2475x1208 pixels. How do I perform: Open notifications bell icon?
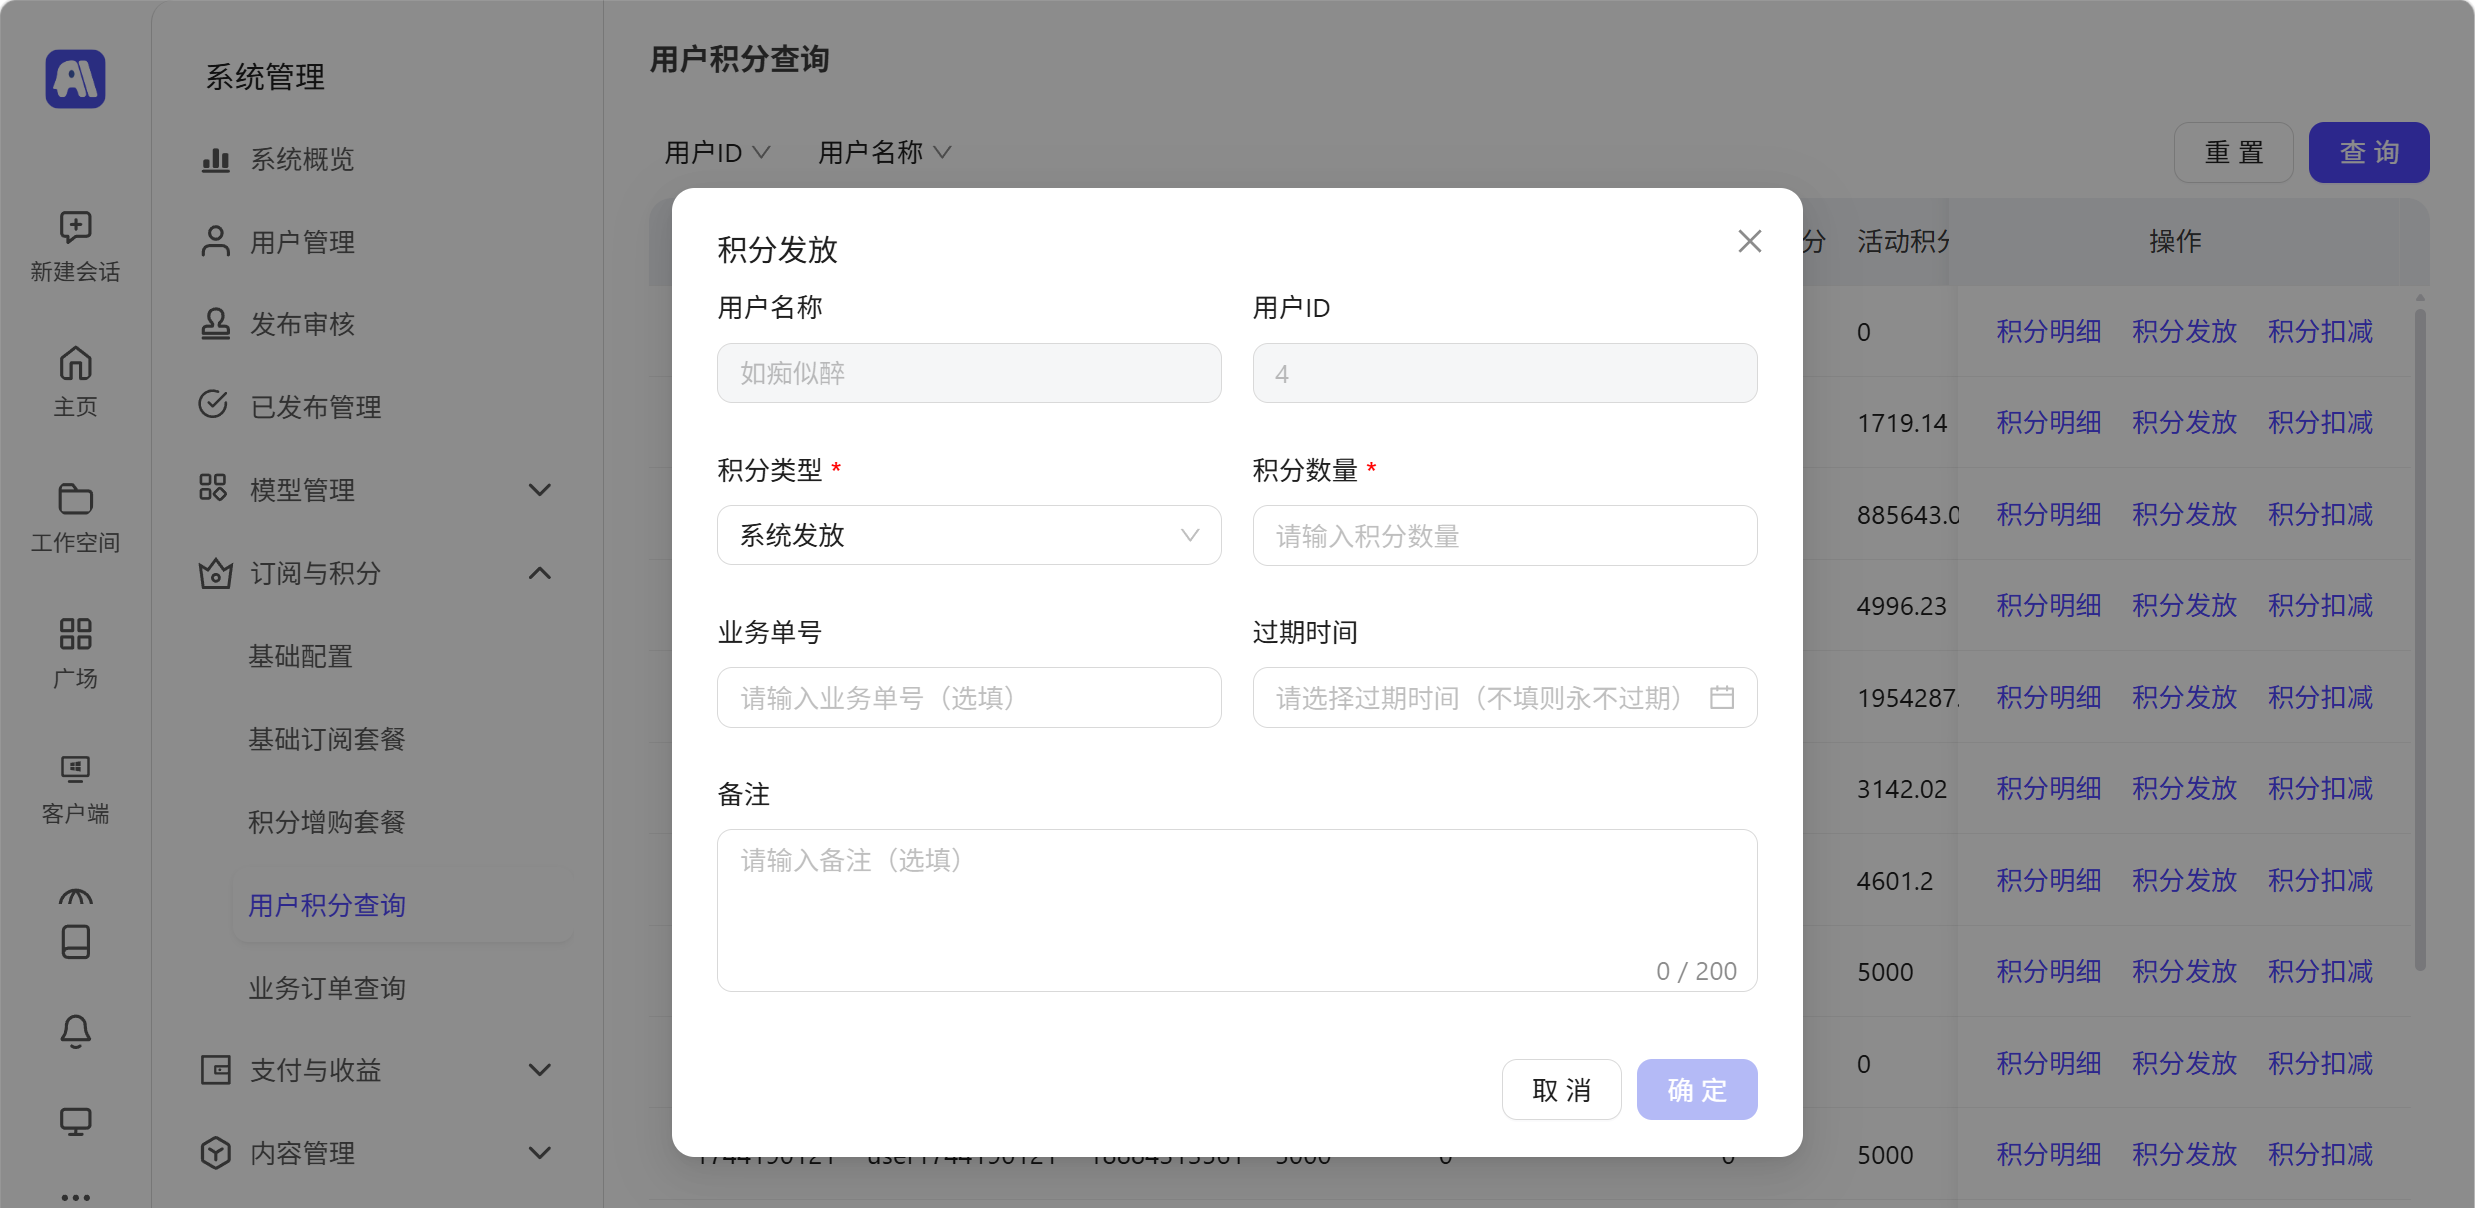click(75, 1031)
